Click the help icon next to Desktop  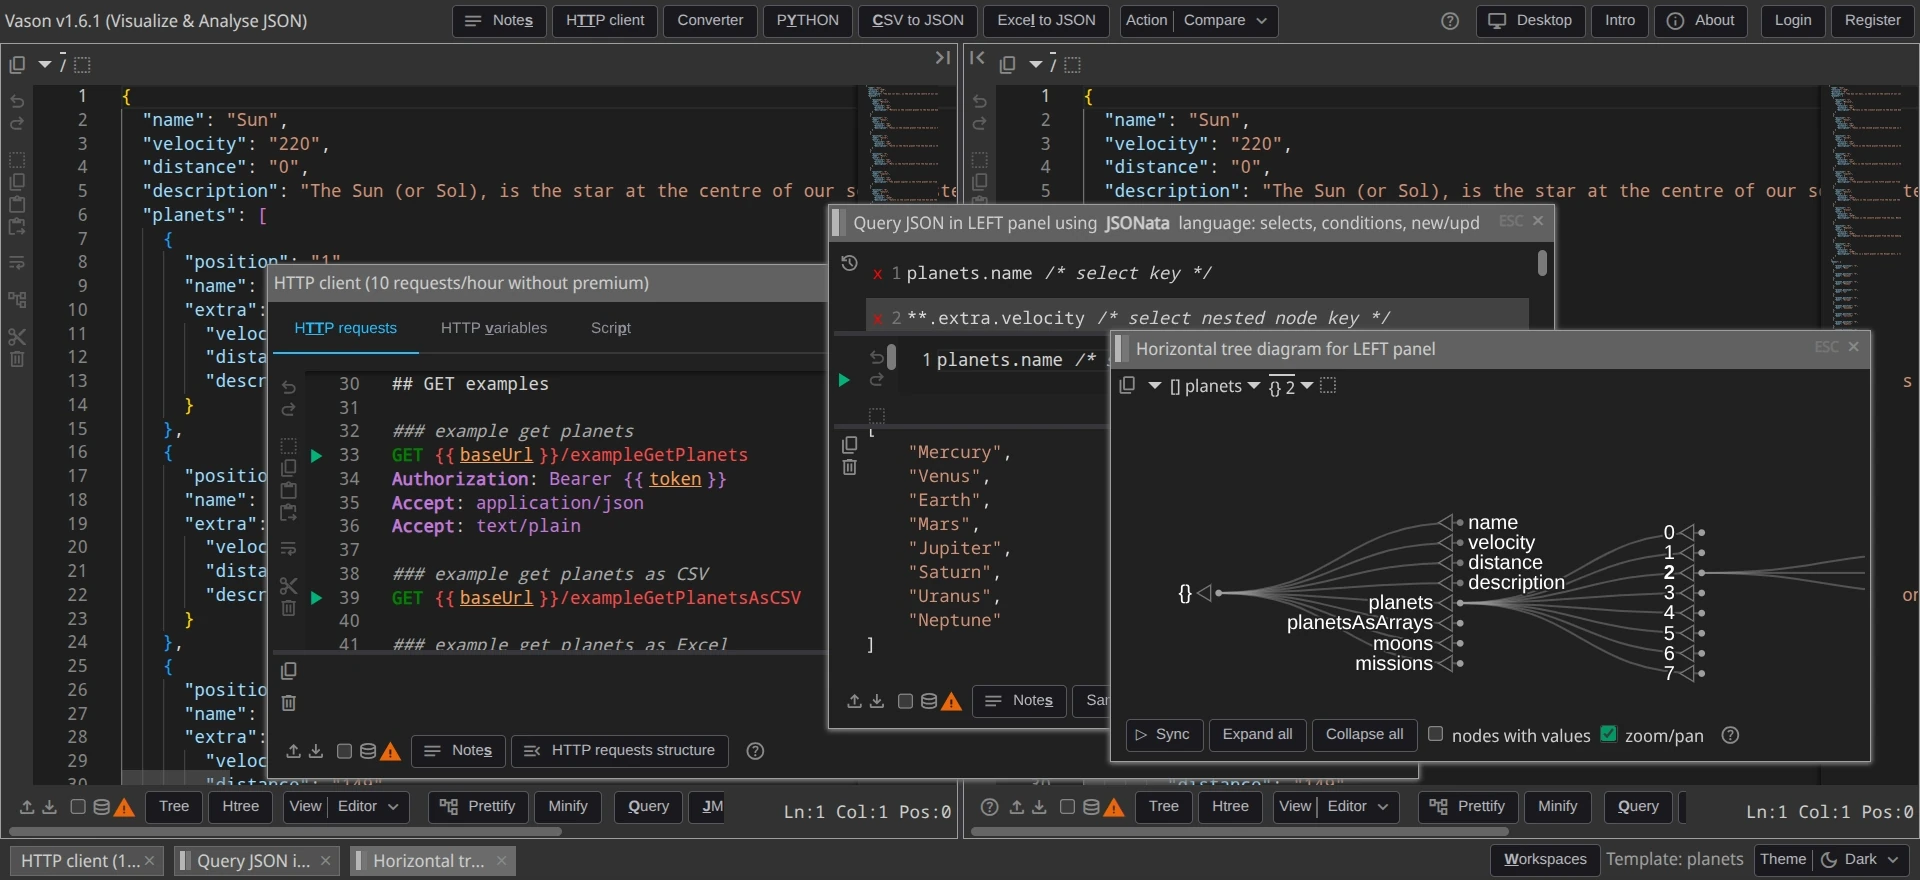[1449, 21]
